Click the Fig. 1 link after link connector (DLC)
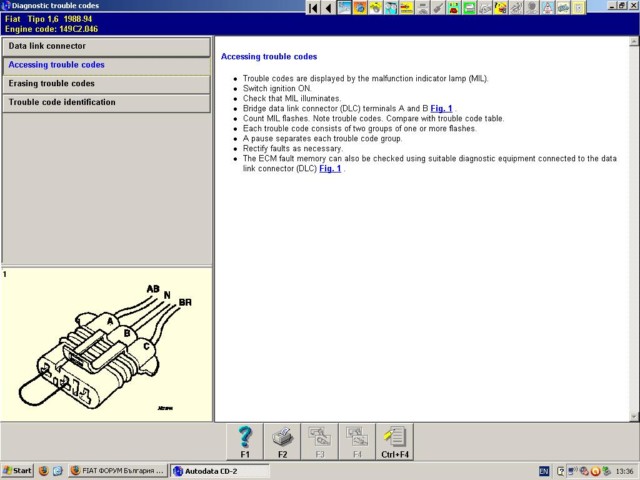Image resolution: width=640 pixels, height=480 pixels. coord(330,169)
